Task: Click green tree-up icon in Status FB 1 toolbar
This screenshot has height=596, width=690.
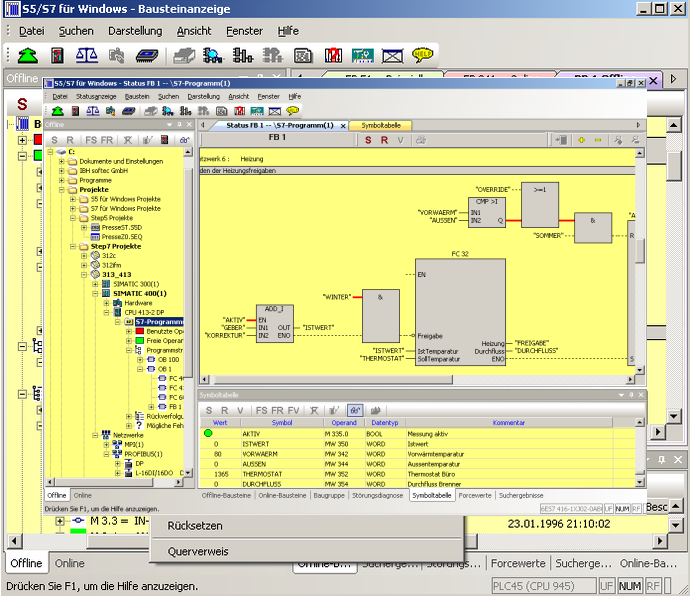Action: tap(58, 111)
